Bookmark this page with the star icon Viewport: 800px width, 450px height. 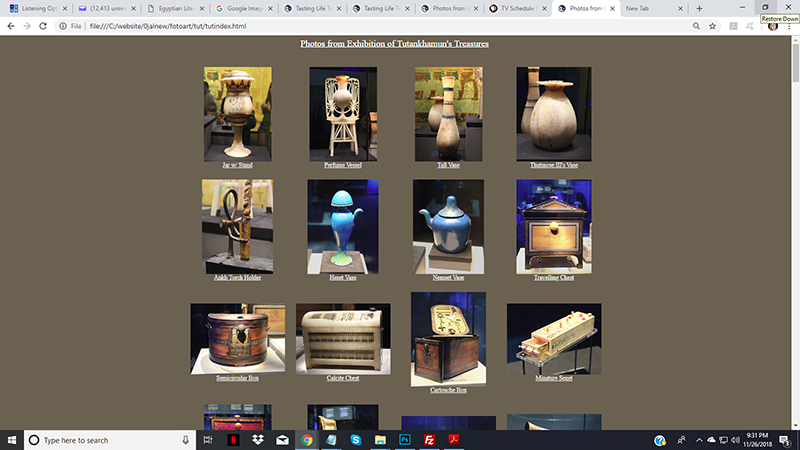(x=711, y=26)
